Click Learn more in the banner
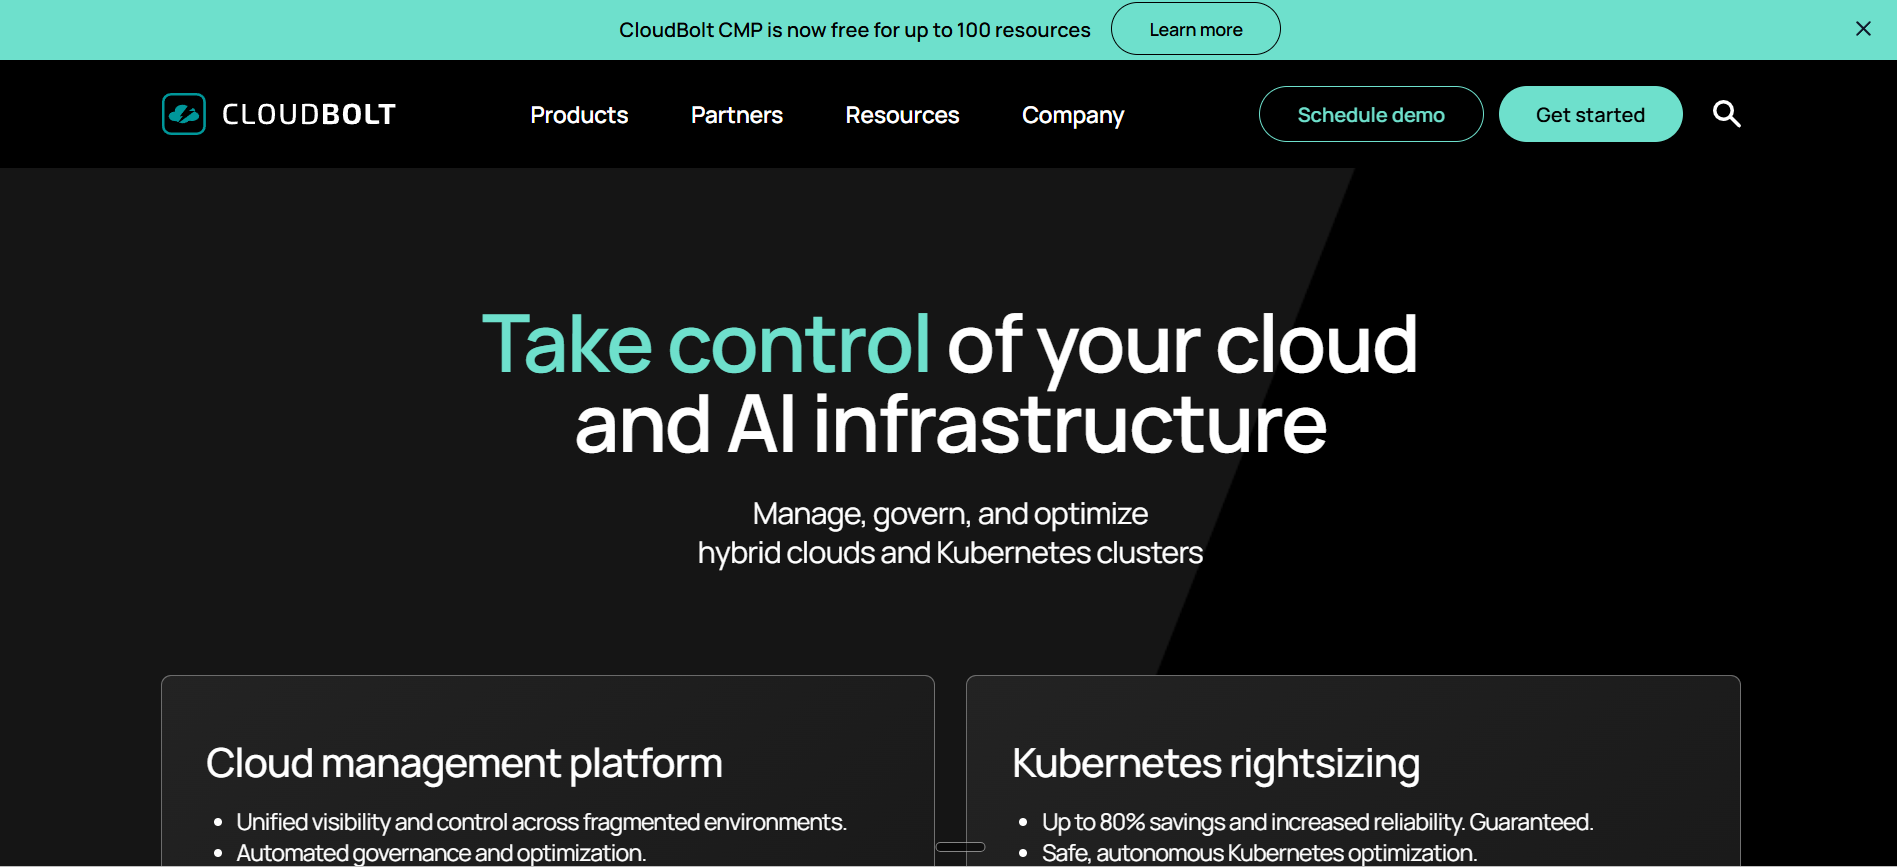 [1196, 29]
